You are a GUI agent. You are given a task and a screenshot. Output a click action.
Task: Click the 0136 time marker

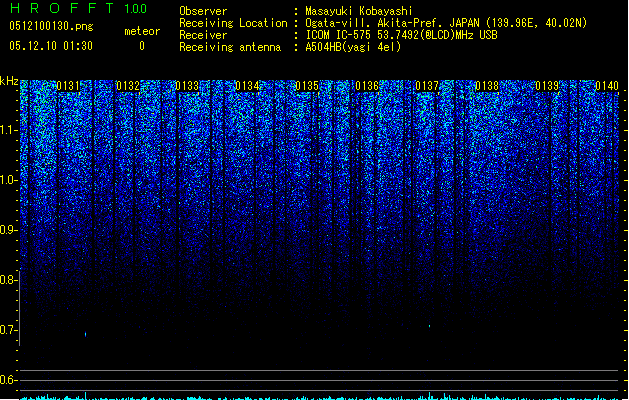pos(367,86)
